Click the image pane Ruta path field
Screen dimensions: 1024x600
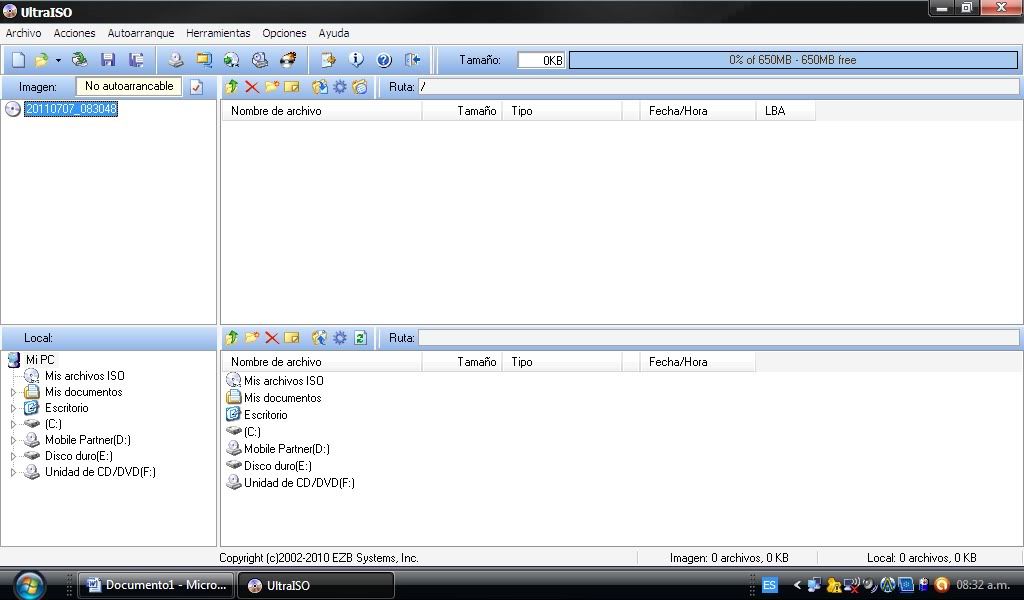(x=718, y=87)
